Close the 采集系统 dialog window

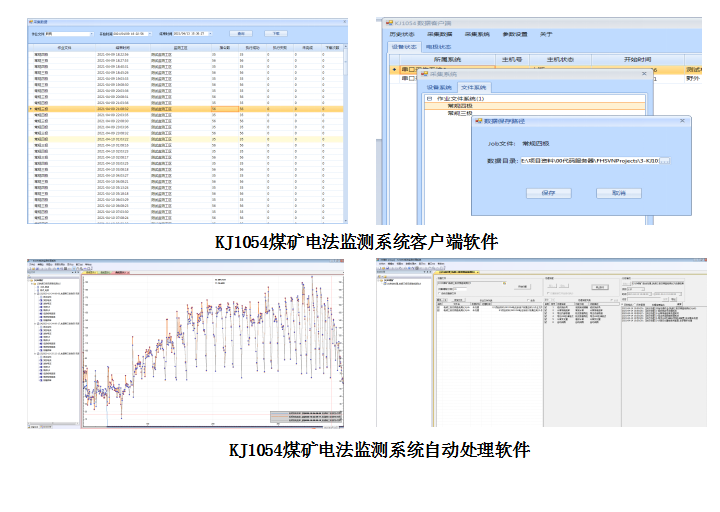(x=642, y=74)
